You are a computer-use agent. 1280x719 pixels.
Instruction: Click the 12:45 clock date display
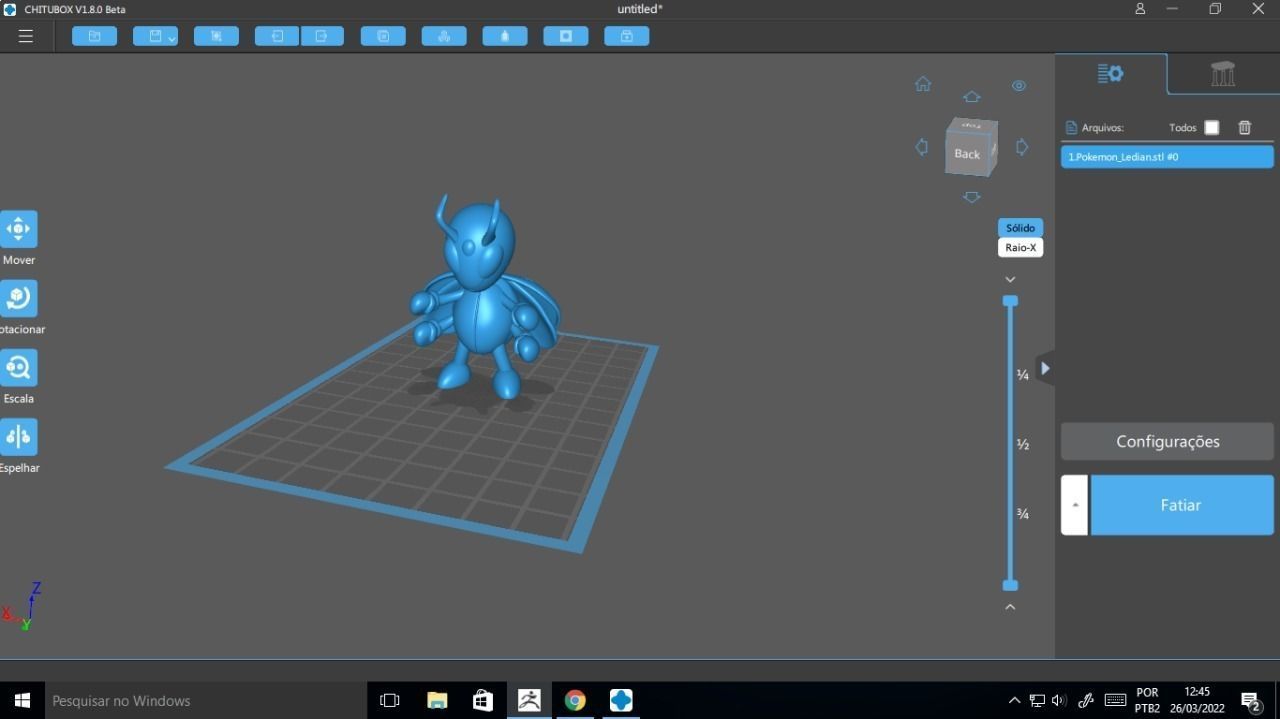pyautogui.click(x=1197, y=700)
